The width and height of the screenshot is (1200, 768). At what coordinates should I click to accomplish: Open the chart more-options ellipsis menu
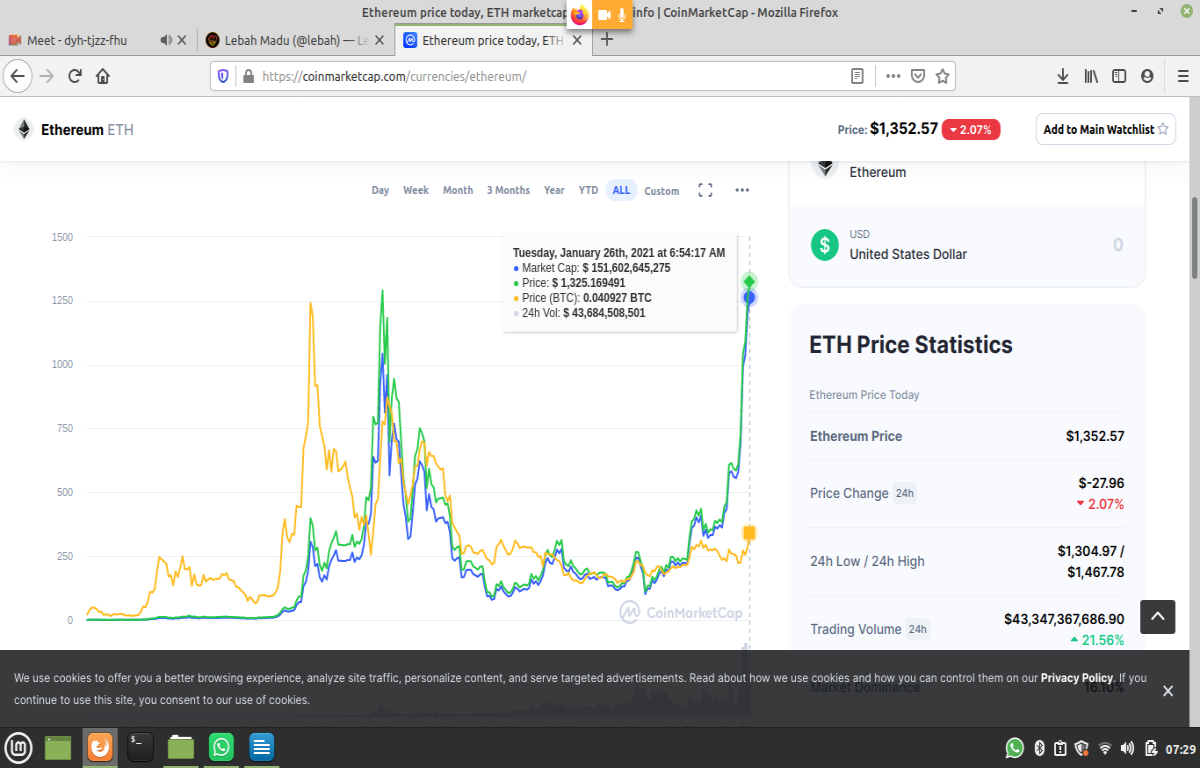pyautogui.click(x=742, y=190)
